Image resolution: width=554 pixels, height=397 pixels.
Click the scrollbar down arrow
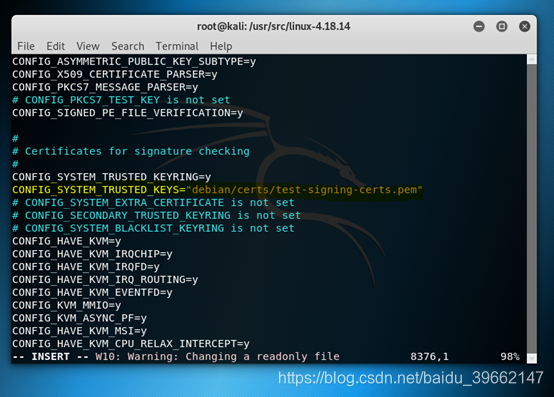tap(532, 358)
